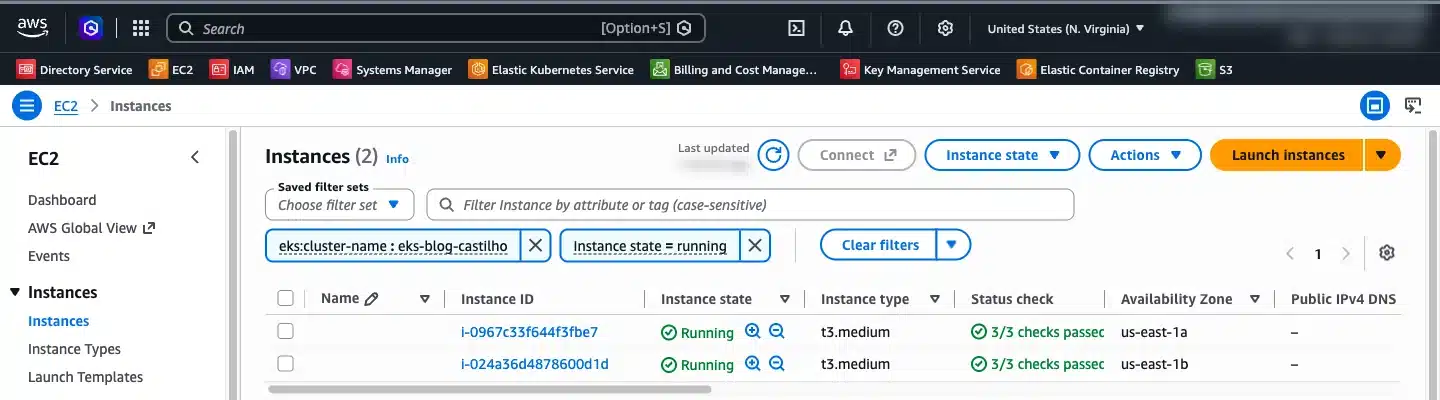1440x400 pixels.
Task: Select checkbox for instance i-024a36d4878600d1d
Action: click(286, 363)
